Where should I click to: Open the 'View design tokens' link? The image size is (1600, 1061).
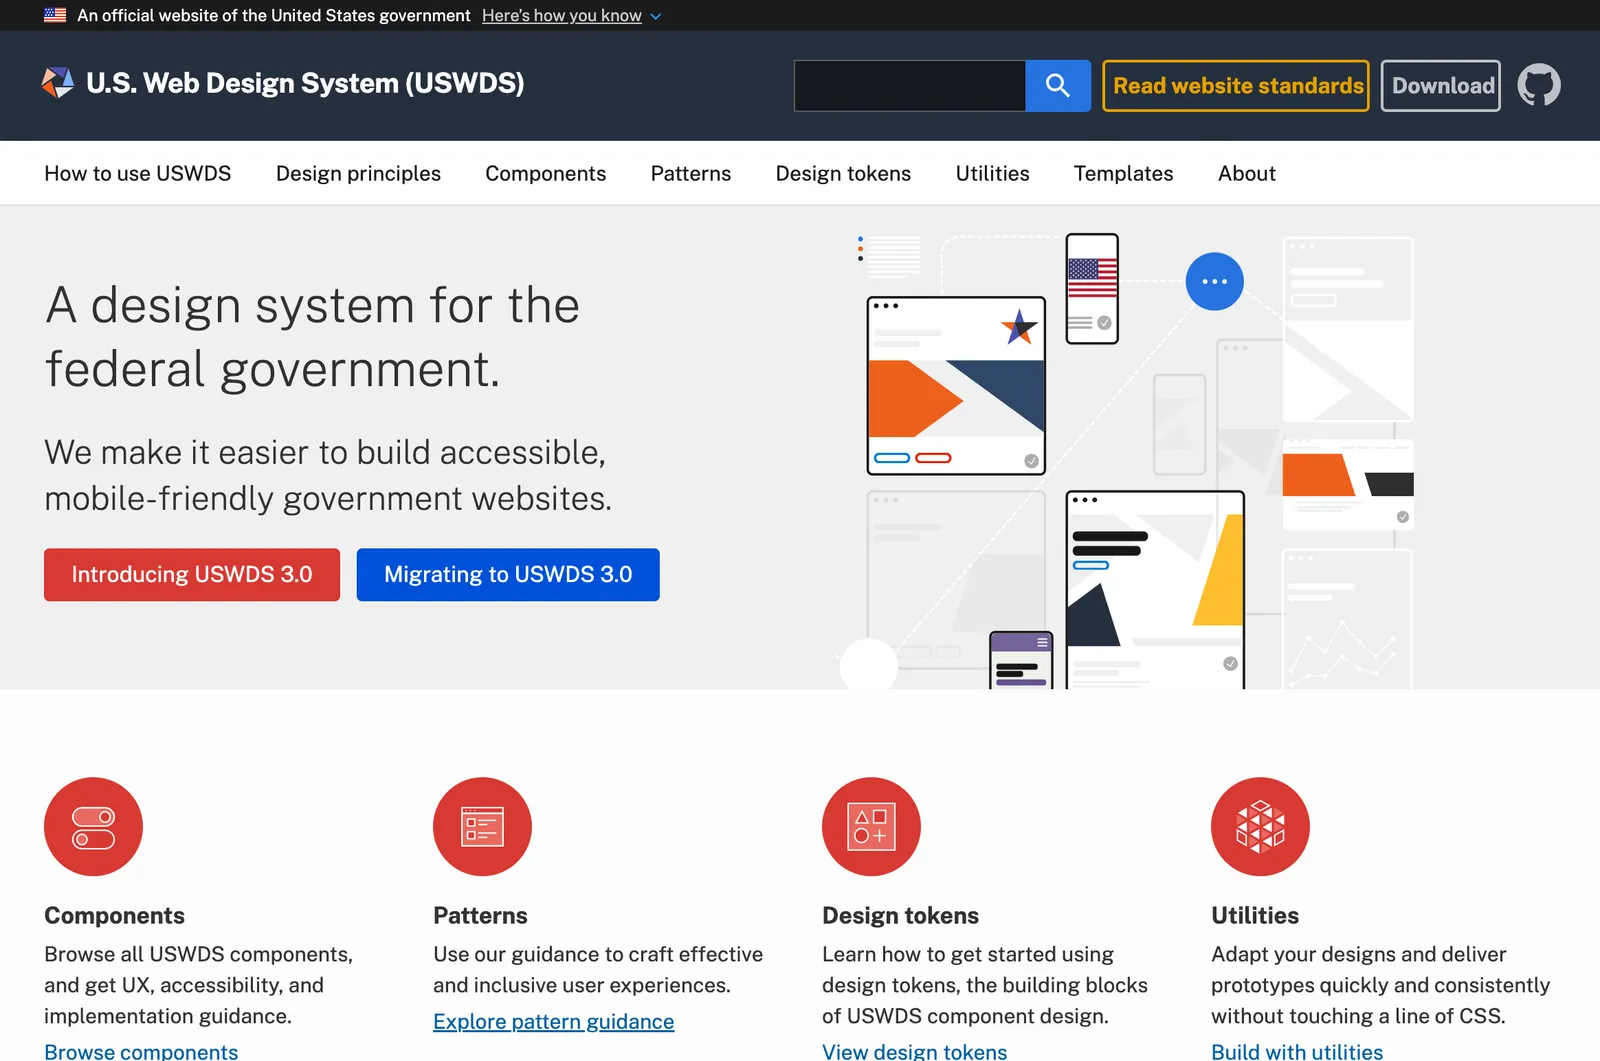click(914, 1051)
